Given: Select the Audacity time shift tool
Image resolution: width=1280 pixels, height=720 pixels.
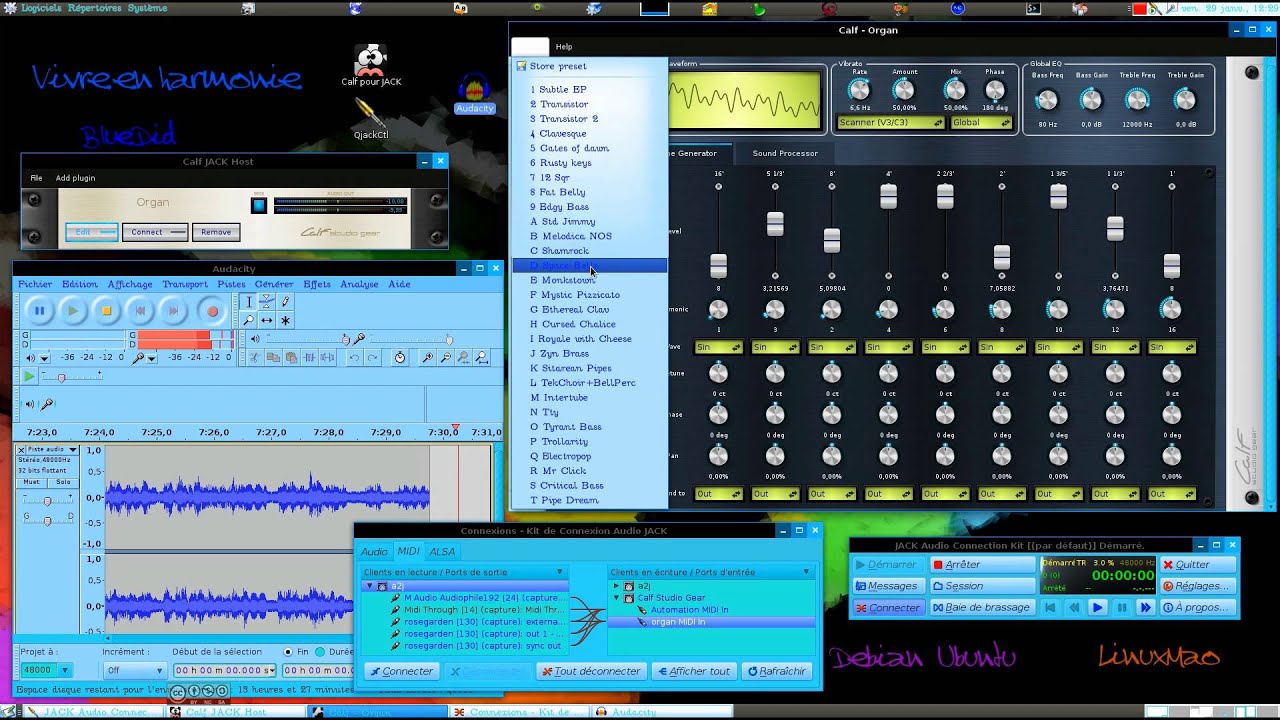Looking at the screenshot, I should [x=267, y=320].
